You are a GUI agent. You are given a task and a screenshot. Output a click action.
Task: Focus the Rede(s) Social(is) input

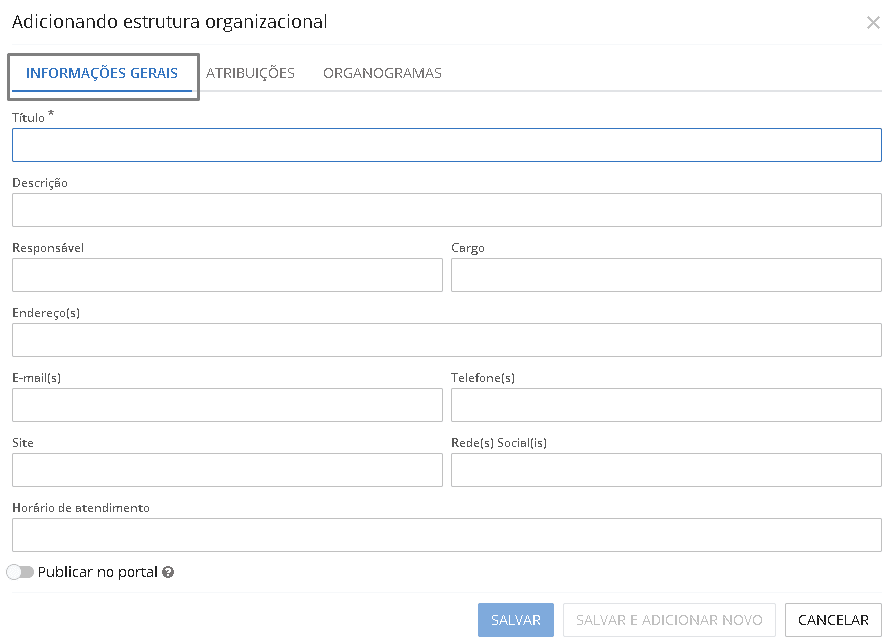[x=666, y=470]
